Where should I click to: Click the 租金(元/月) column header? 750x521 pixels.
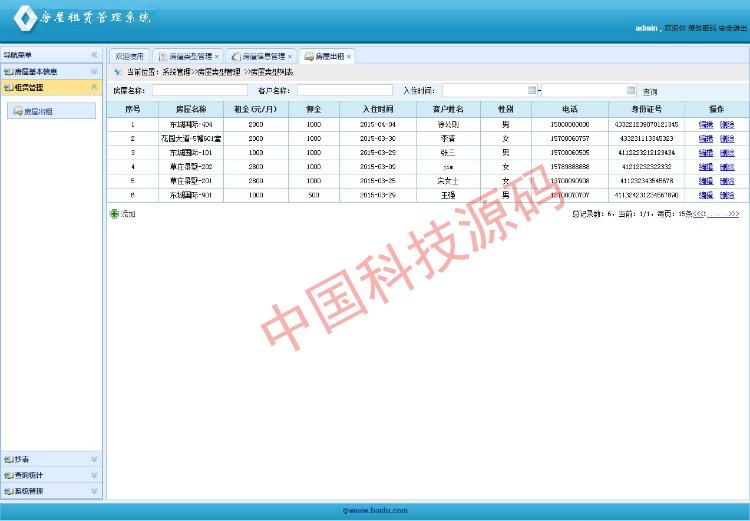256,109
